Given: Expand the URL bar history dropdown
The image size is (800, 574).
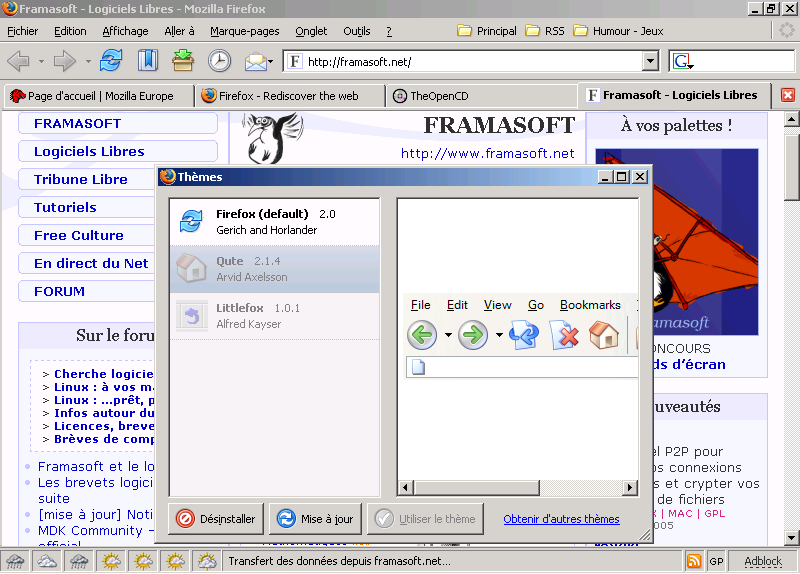Looking at the screenshot, I should 650,62.
